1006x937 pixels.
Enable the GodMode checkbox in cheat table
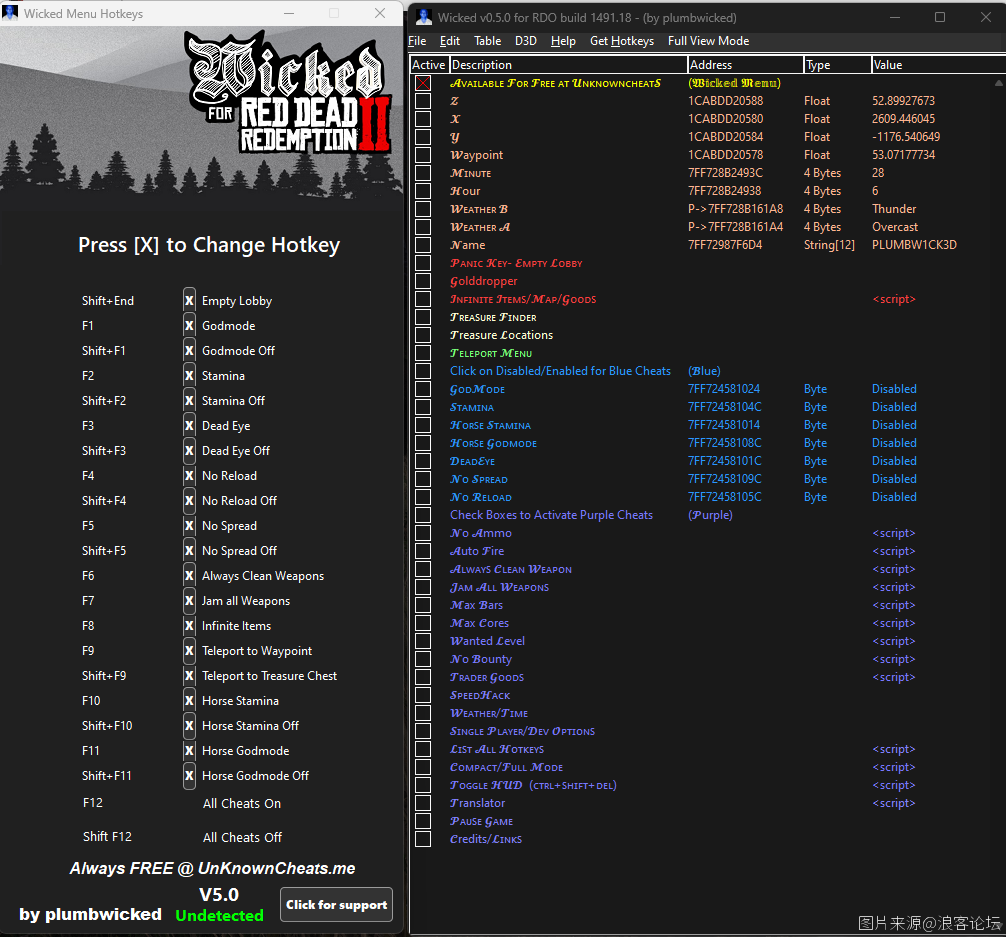coord(423,389)
